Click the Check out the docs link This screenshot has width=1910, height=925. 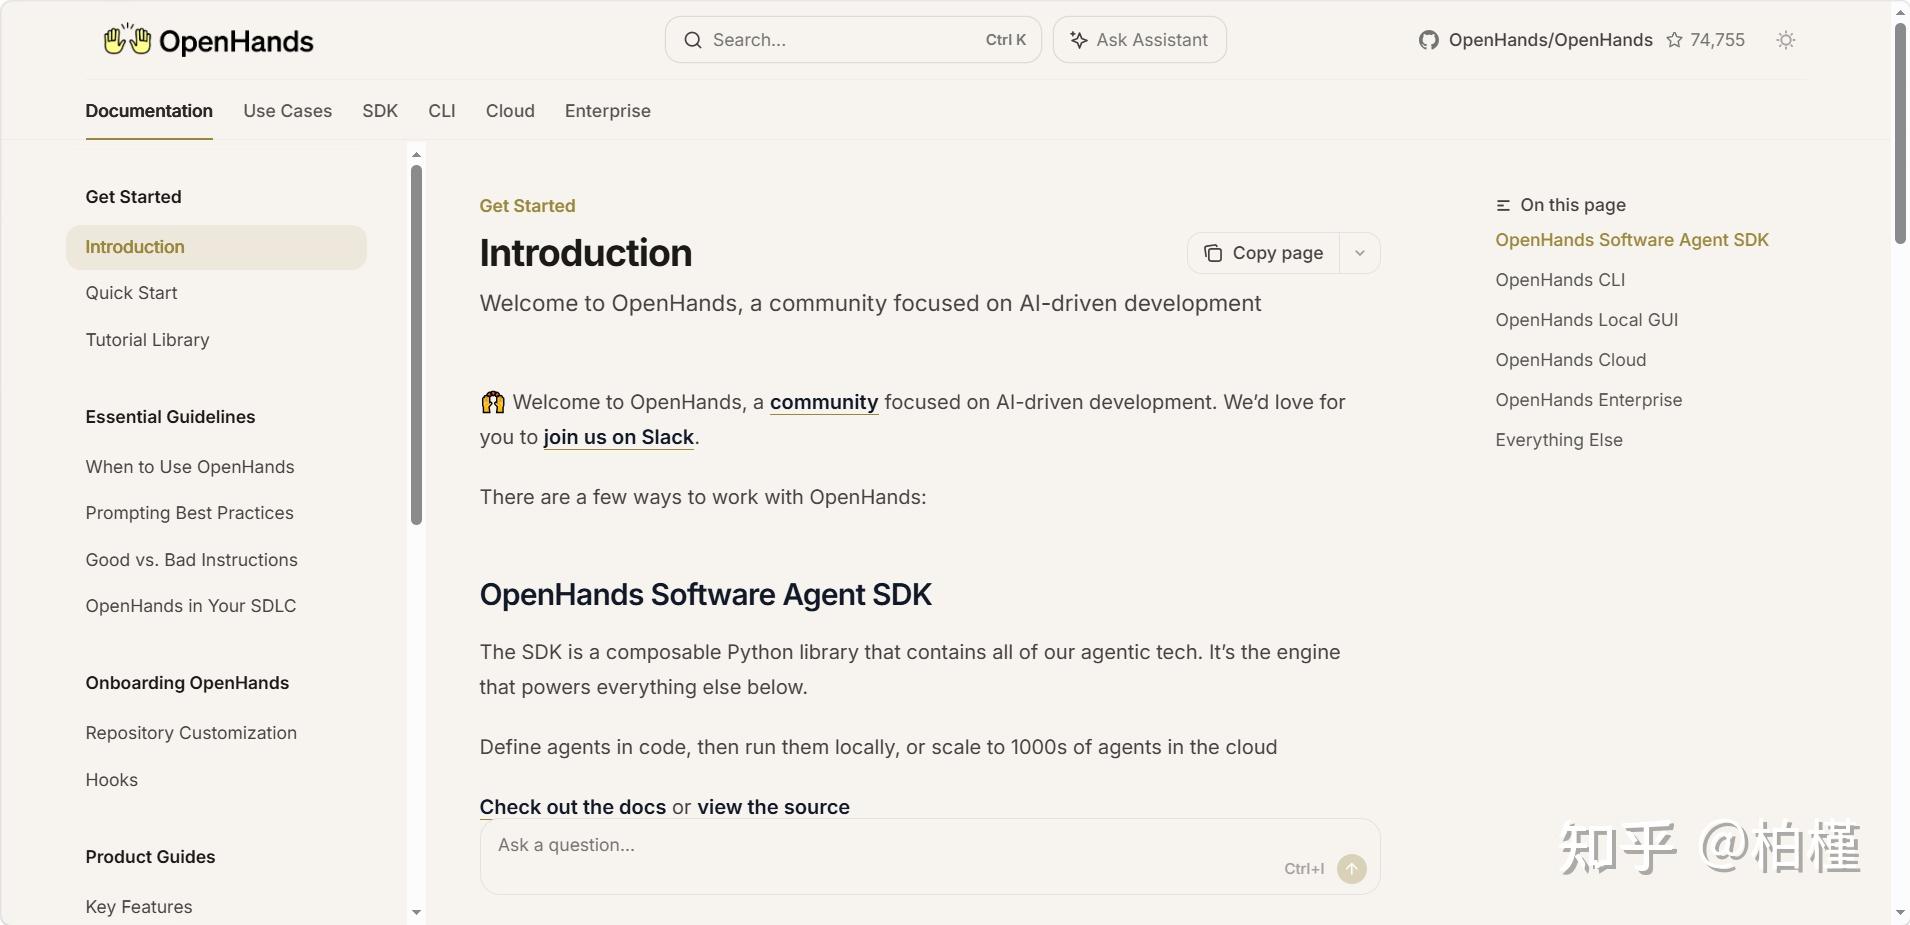coord(573,807)
